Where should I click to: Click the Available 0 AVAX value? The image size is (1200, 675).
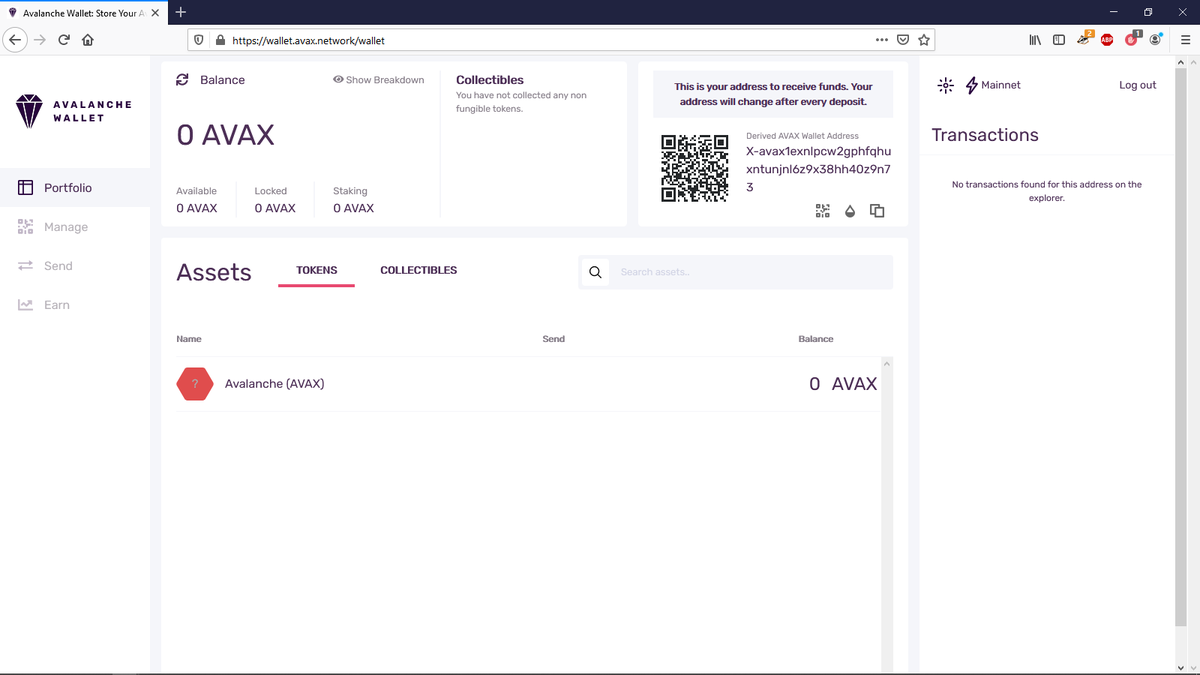[197, 208]
